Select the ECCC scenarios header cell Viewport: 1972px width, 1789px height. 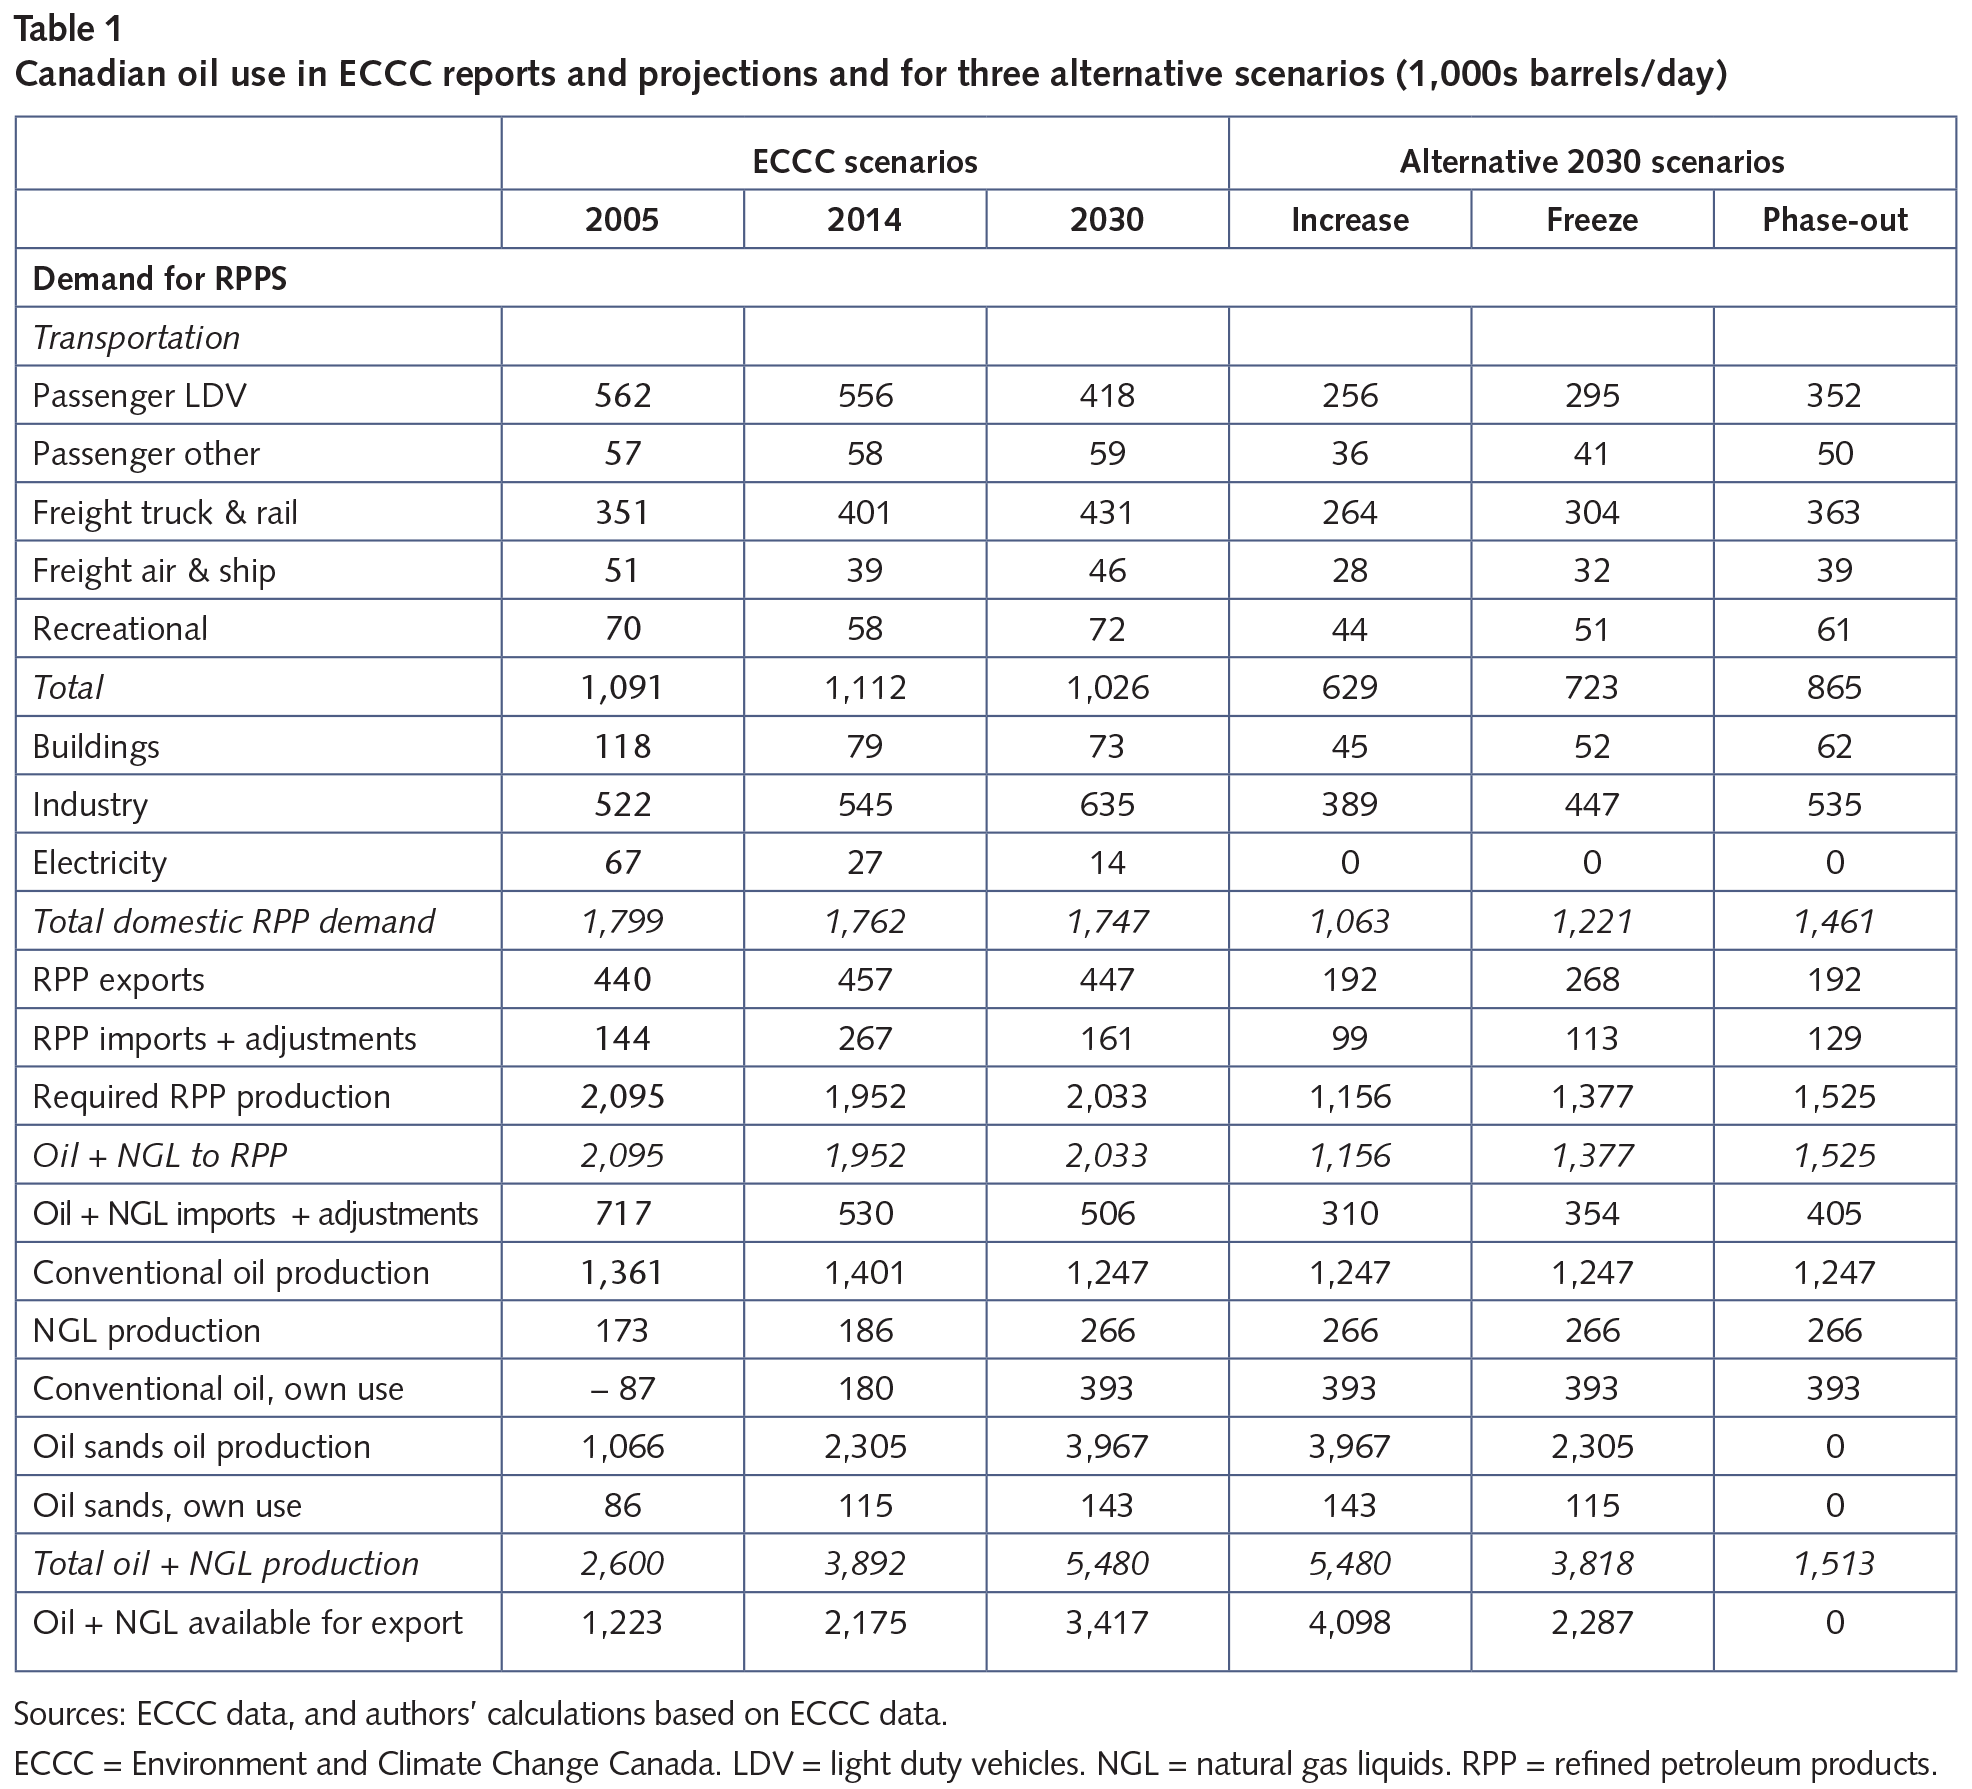[x=864, y=162]
